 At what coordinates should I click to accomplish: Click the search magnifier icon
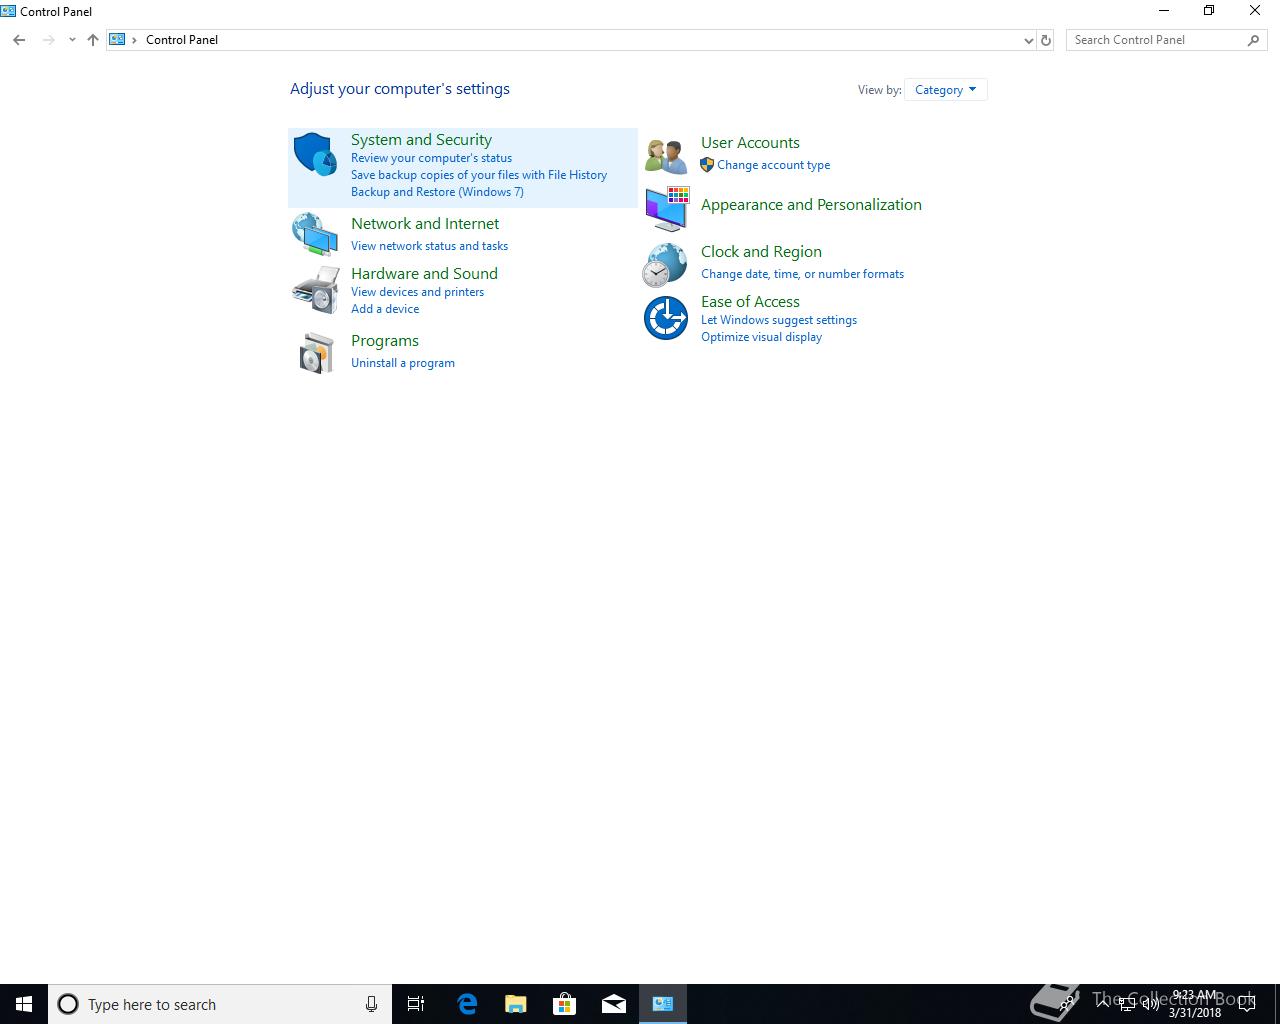pos(1253,40)
